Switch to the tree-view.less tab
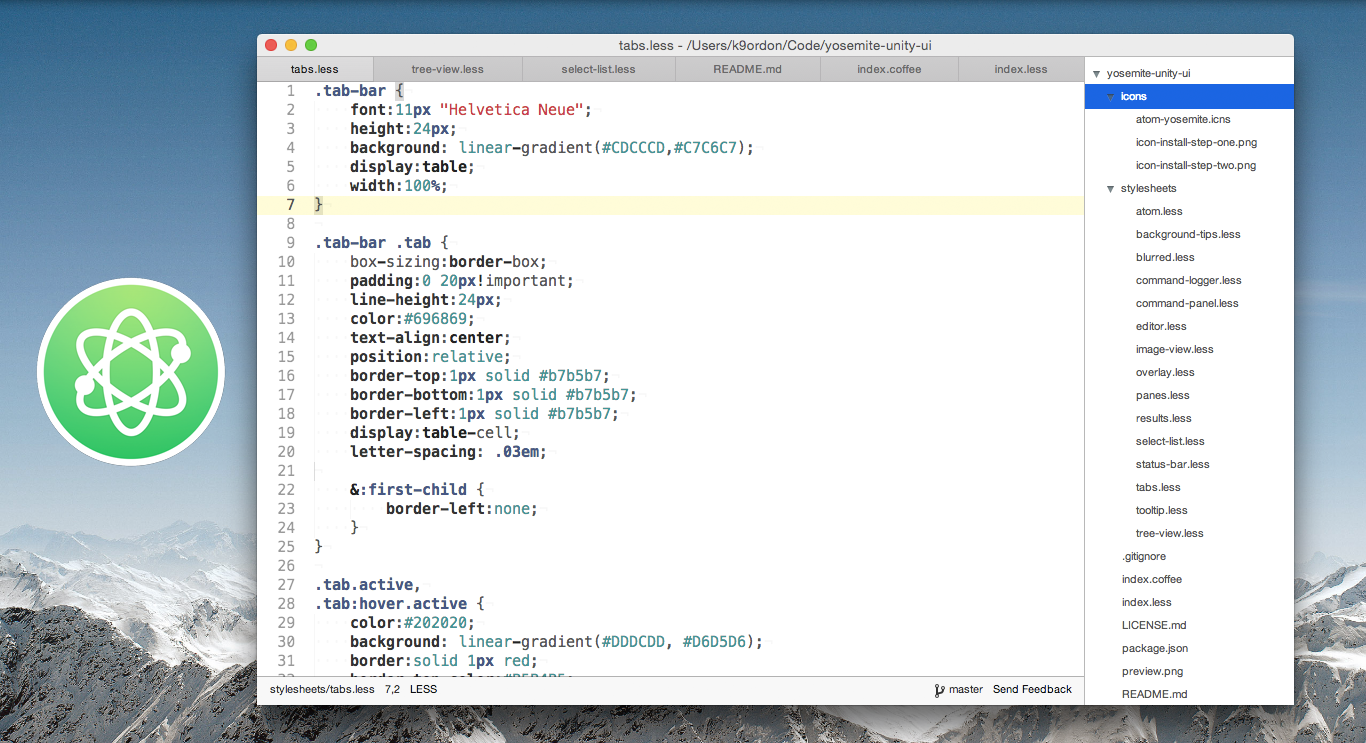 (x=447, y=69)
